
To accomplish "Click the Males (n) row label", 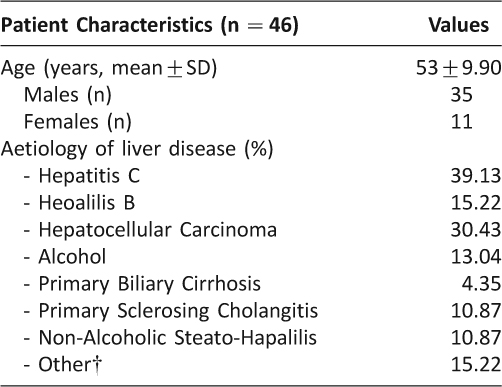I will (68, 95).
